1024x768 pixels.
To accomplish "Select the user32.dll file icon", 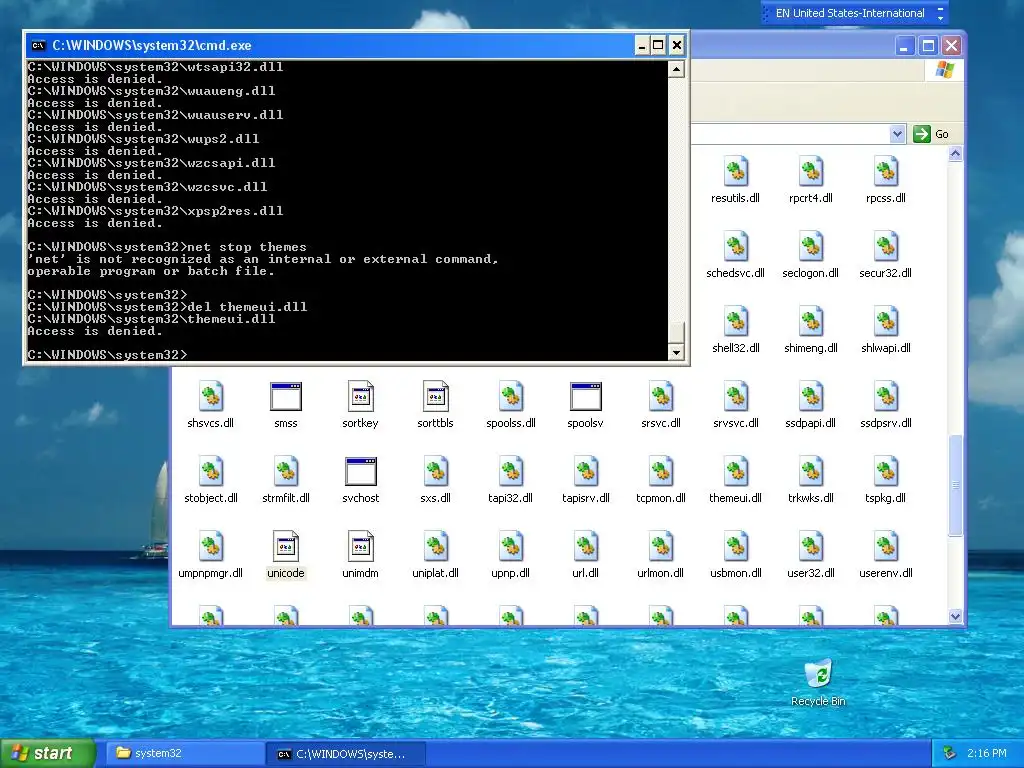I will click(810, 547).
